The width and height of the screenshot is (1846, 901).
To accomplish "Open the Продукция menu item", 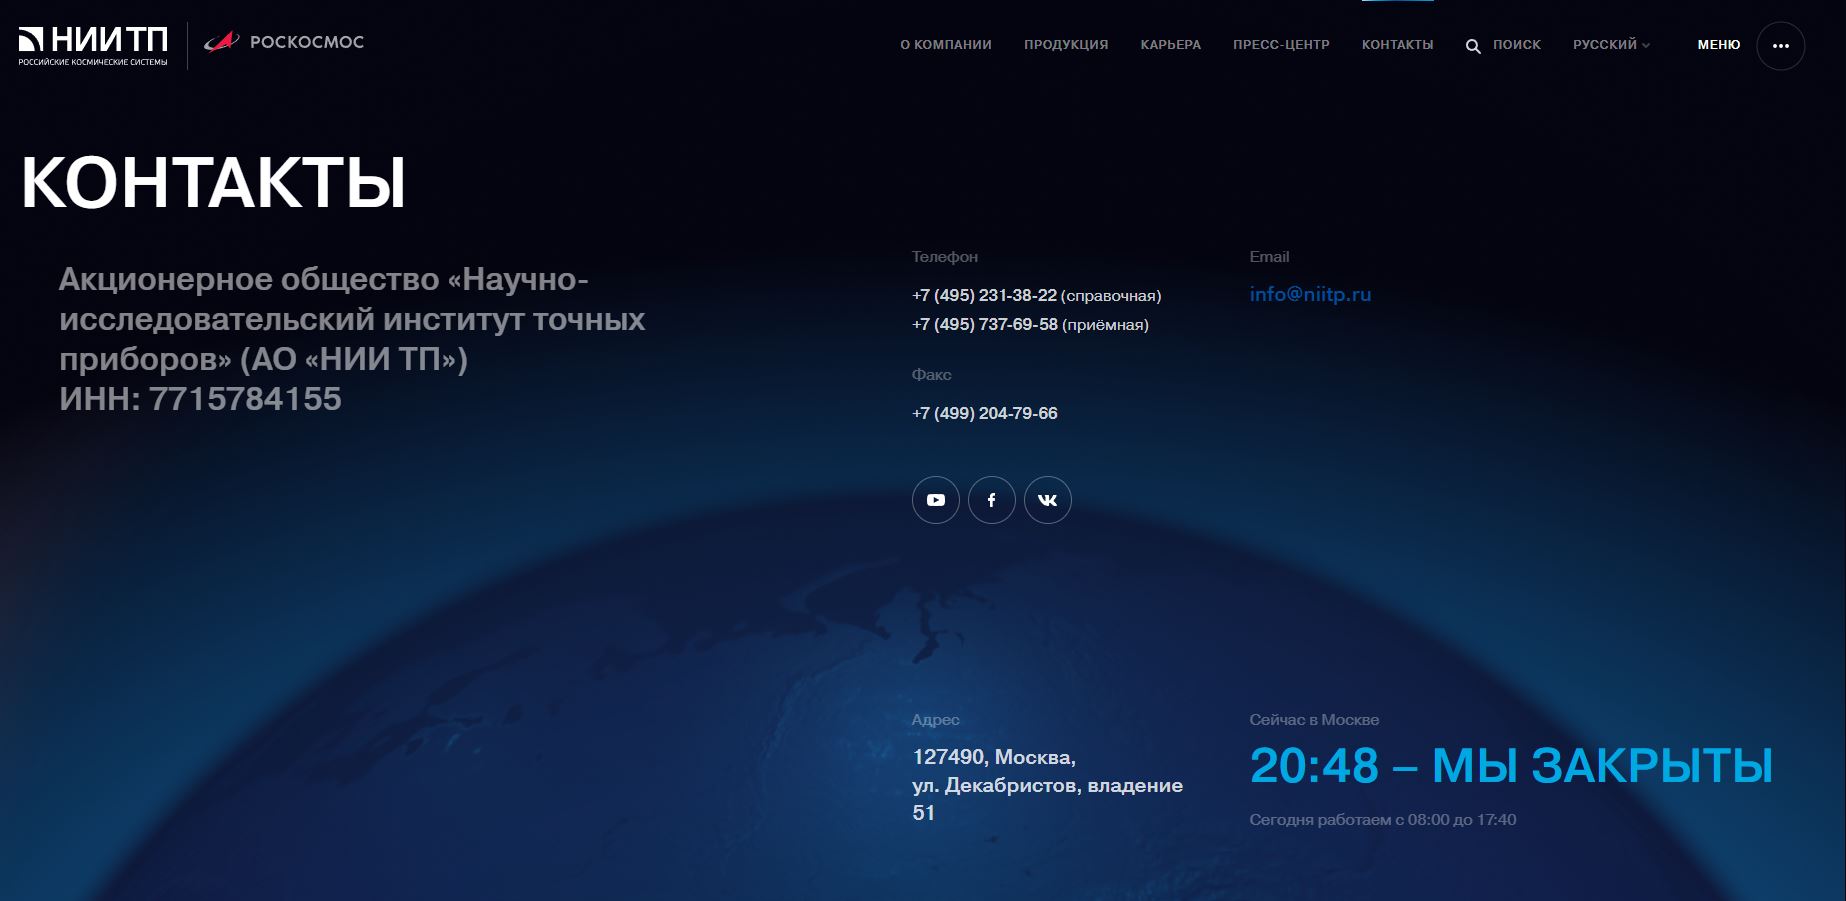I will 1066,45.
